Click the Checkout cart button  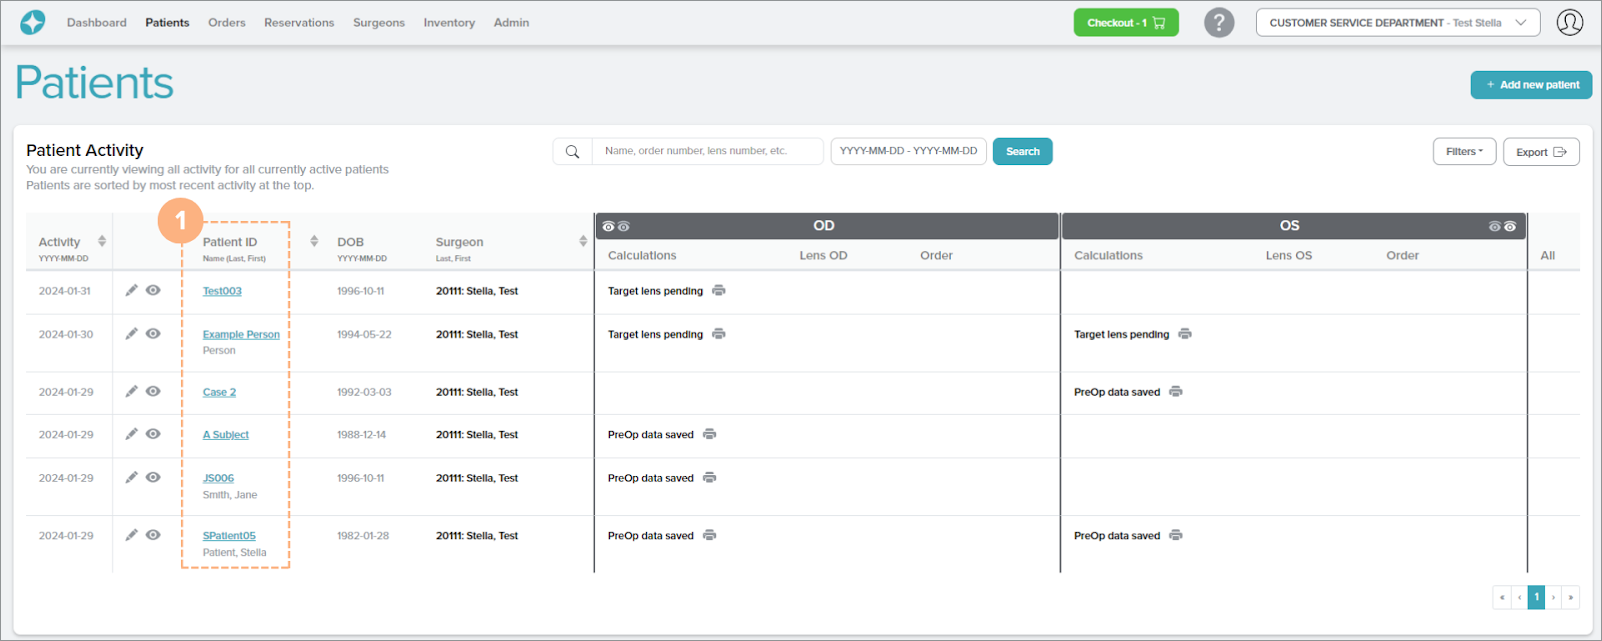[1125, 23]
